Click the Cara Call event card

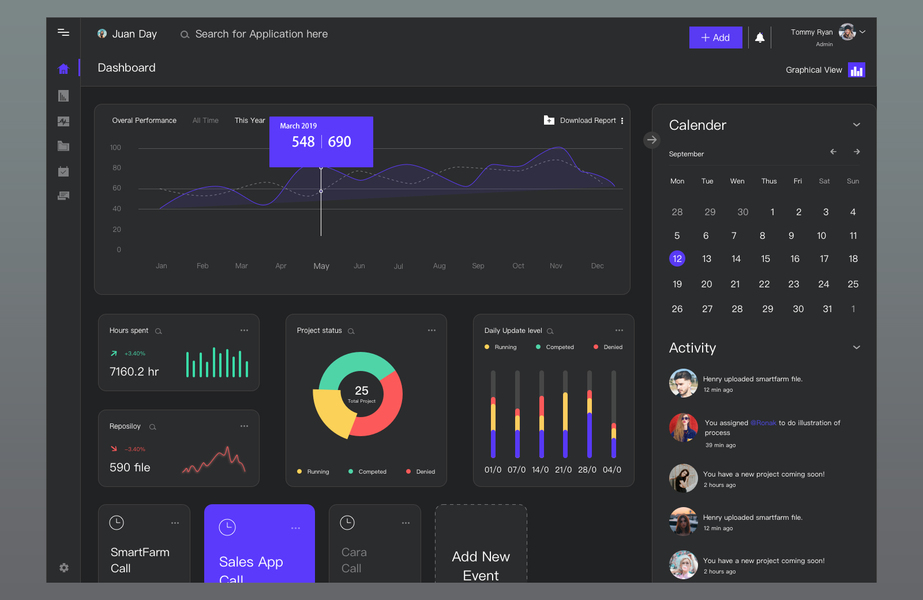[375, 543]
